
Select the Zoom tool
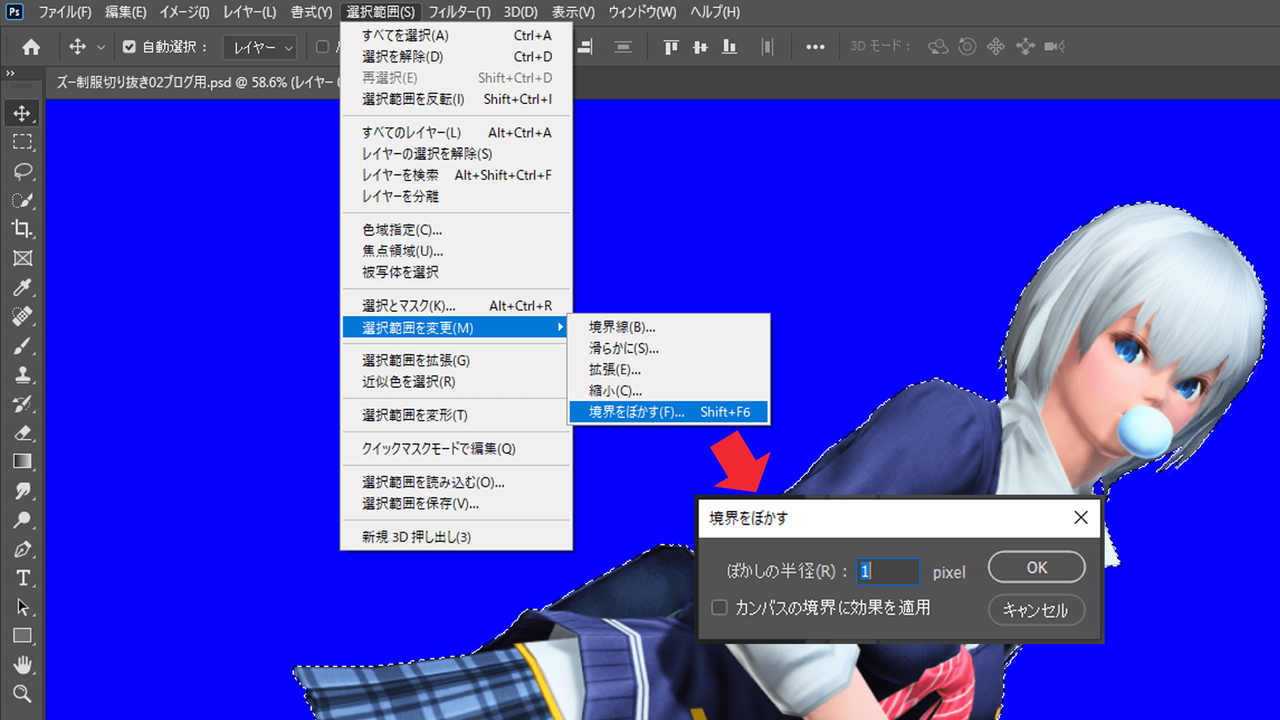pos(22,694)
